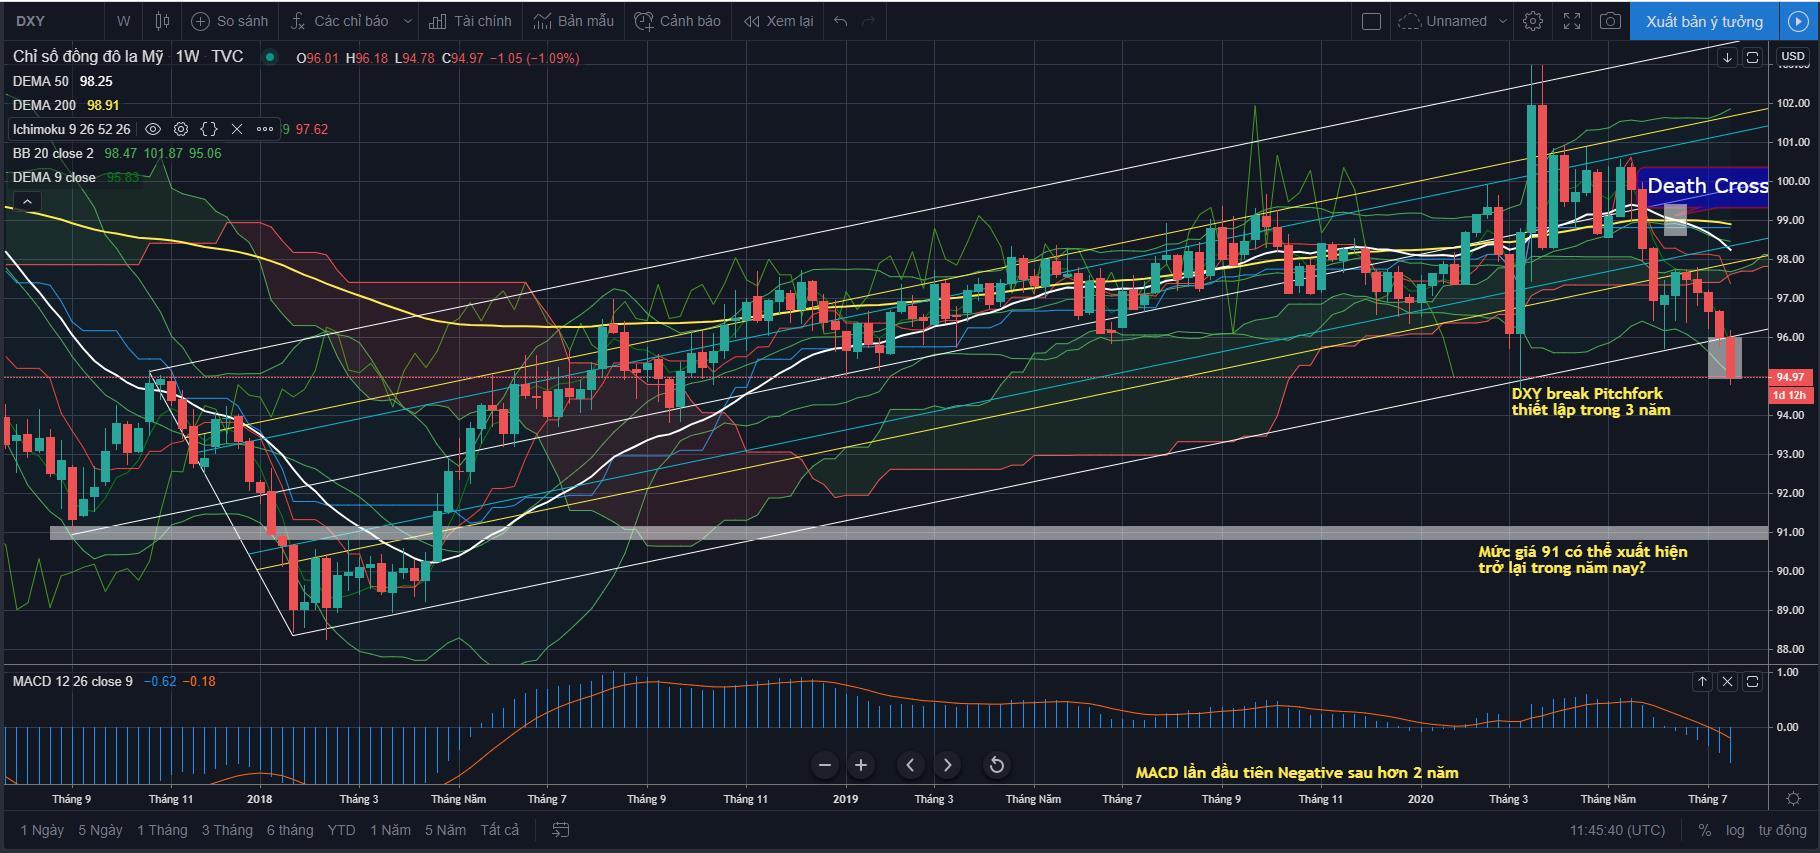1820x853 pixels.
Task: Open Ichimoku more options ellipsis
Action: pyautogui.click(x=265, y=129)
